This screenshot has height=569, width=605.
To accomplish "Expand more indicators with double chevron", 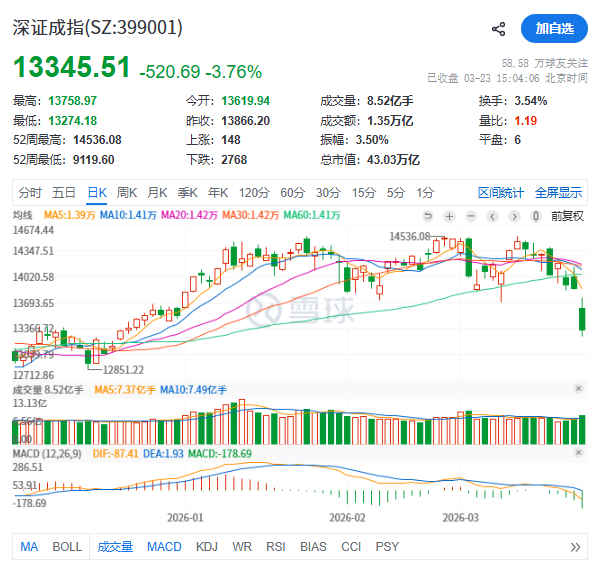I will pos(575,547).
